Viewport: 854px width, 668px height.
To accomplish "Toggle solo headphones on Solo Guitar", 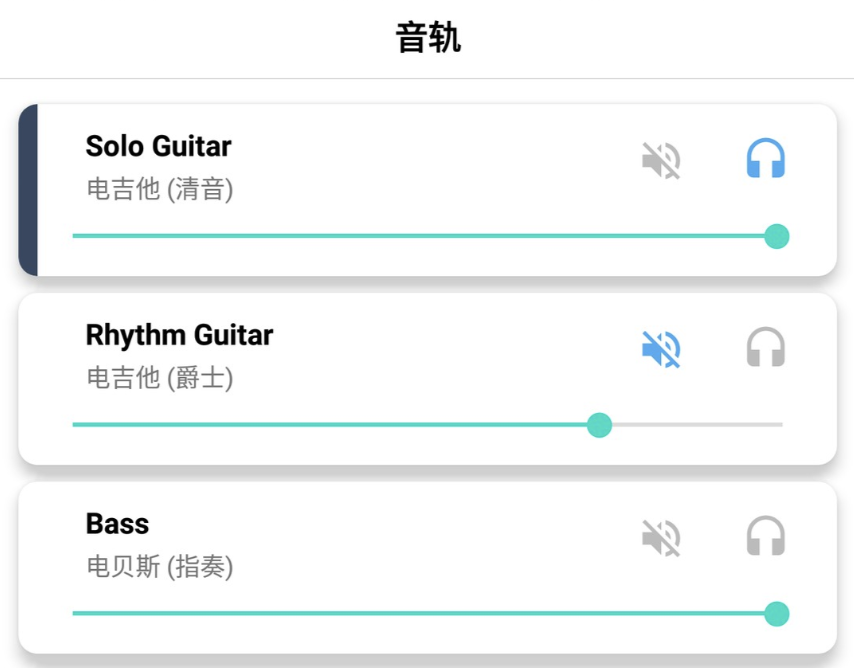I will 766,159.
